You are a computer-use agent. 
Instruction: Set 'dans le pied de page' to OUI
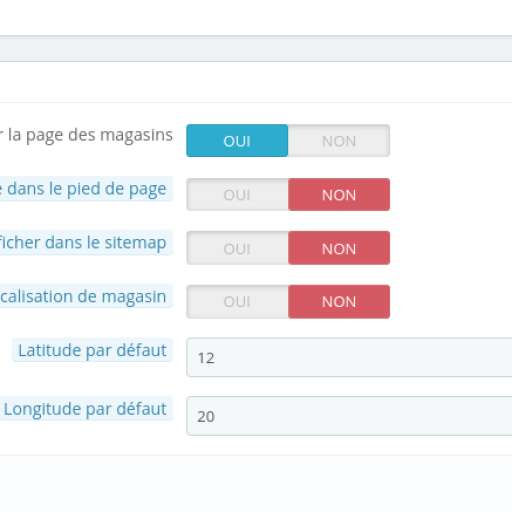[237, 195]
